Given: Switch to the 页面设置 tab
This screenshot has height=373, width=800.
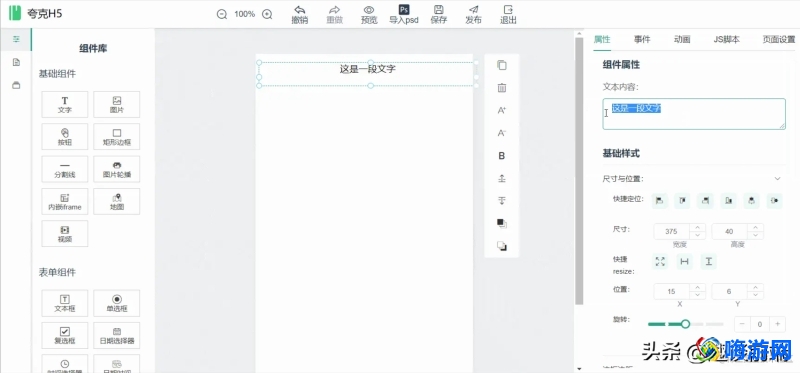Looking at the screenshot, I should [x=779, y=39].
